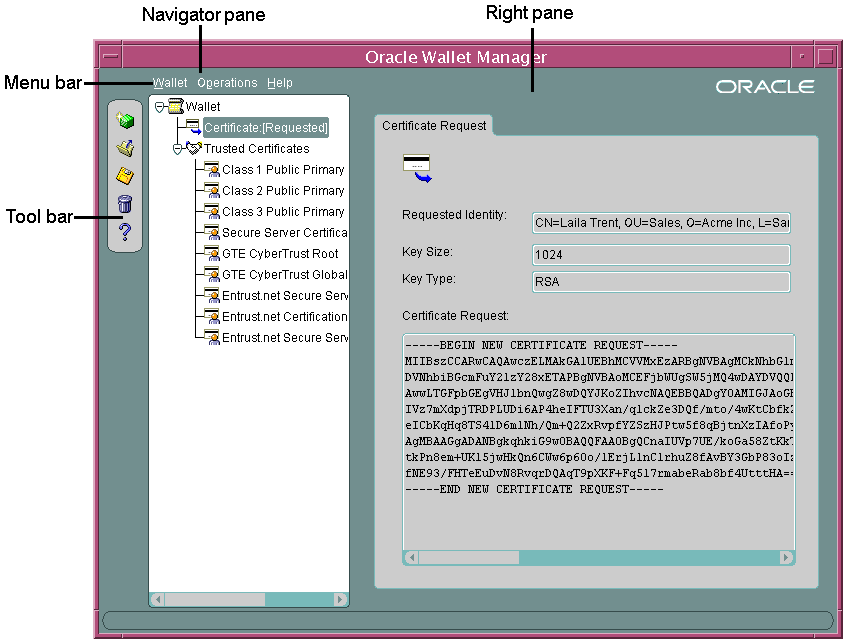
Task: Click the New Wallet toolbar icon
Action: tap(125, 120)
